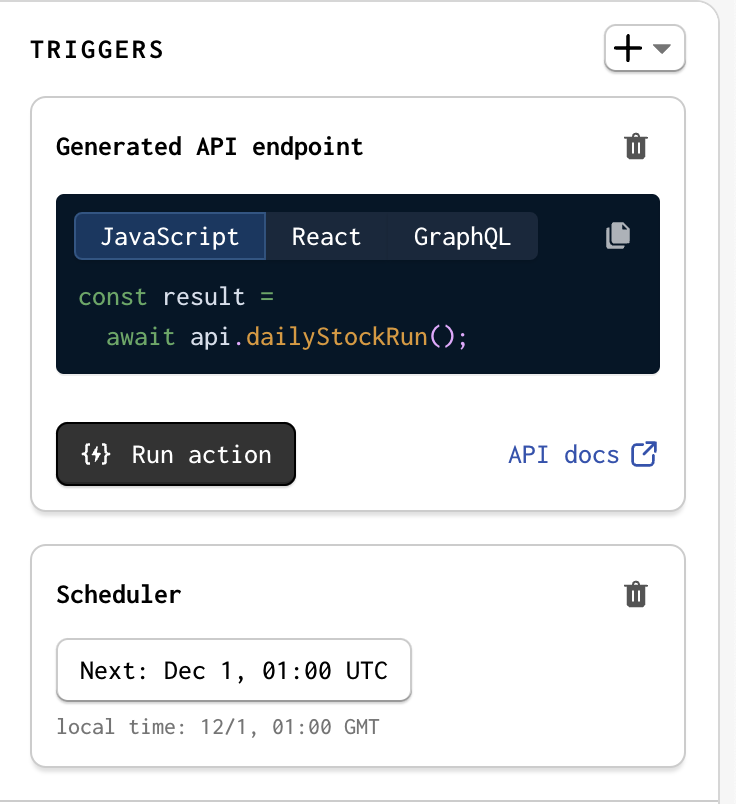The width and height of the screenshot is (736, 804).
Task: Switch to the React code tab
Action: click(325, 236)
